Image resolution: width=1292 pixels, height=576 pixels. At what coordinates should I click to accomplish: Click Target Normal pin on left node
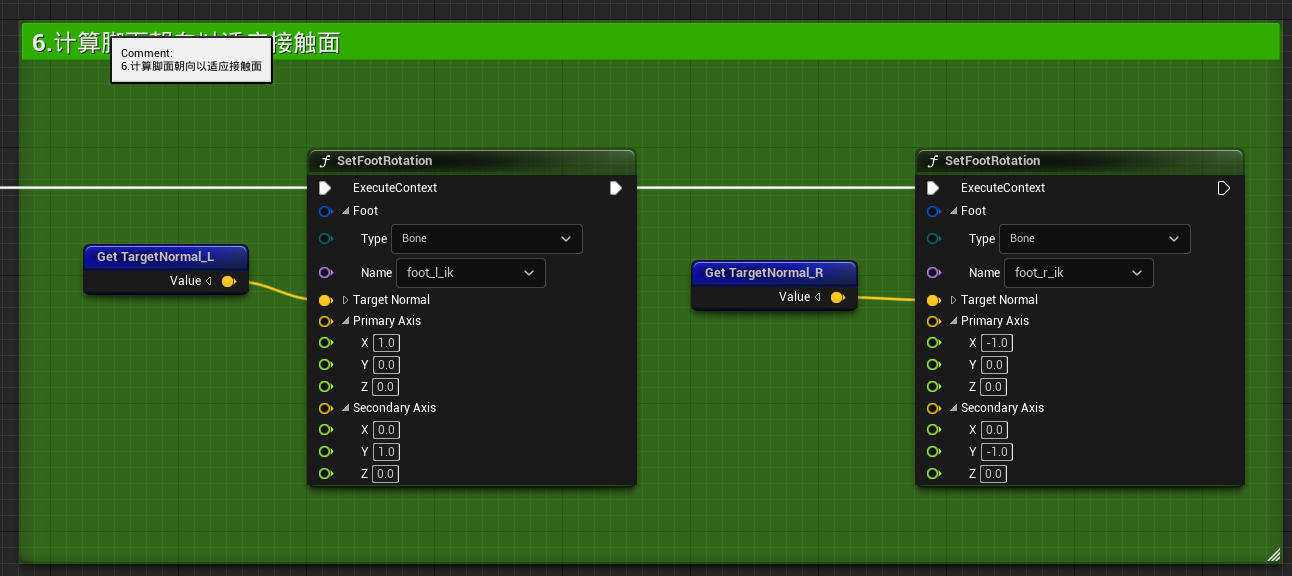click(x=325, y=300)
